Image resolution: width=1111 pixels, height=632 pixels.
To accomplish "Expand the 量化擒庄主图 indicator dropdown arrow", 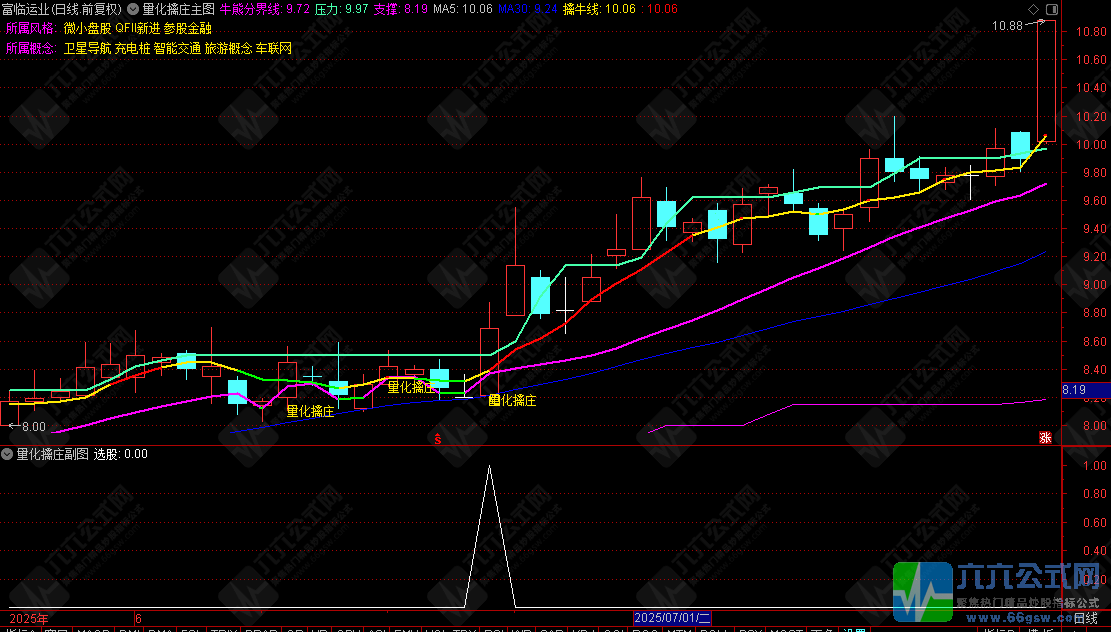I will coord(132,9).
